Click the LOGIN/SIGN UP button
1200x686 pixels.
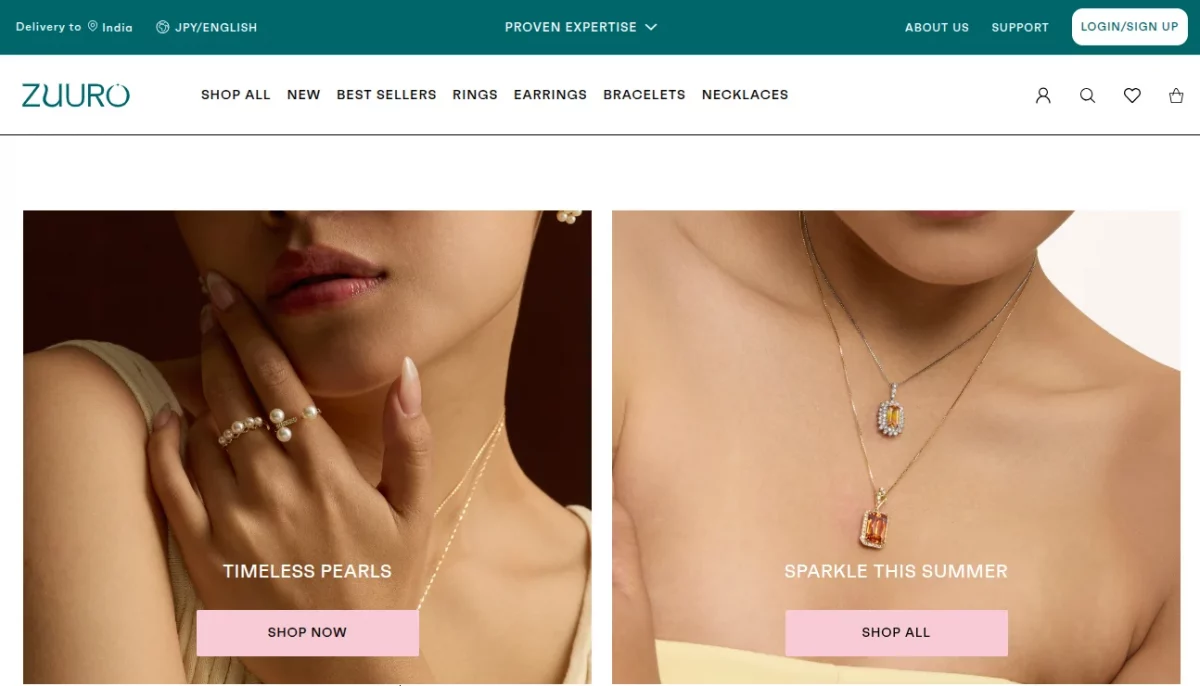[1129, 27]
